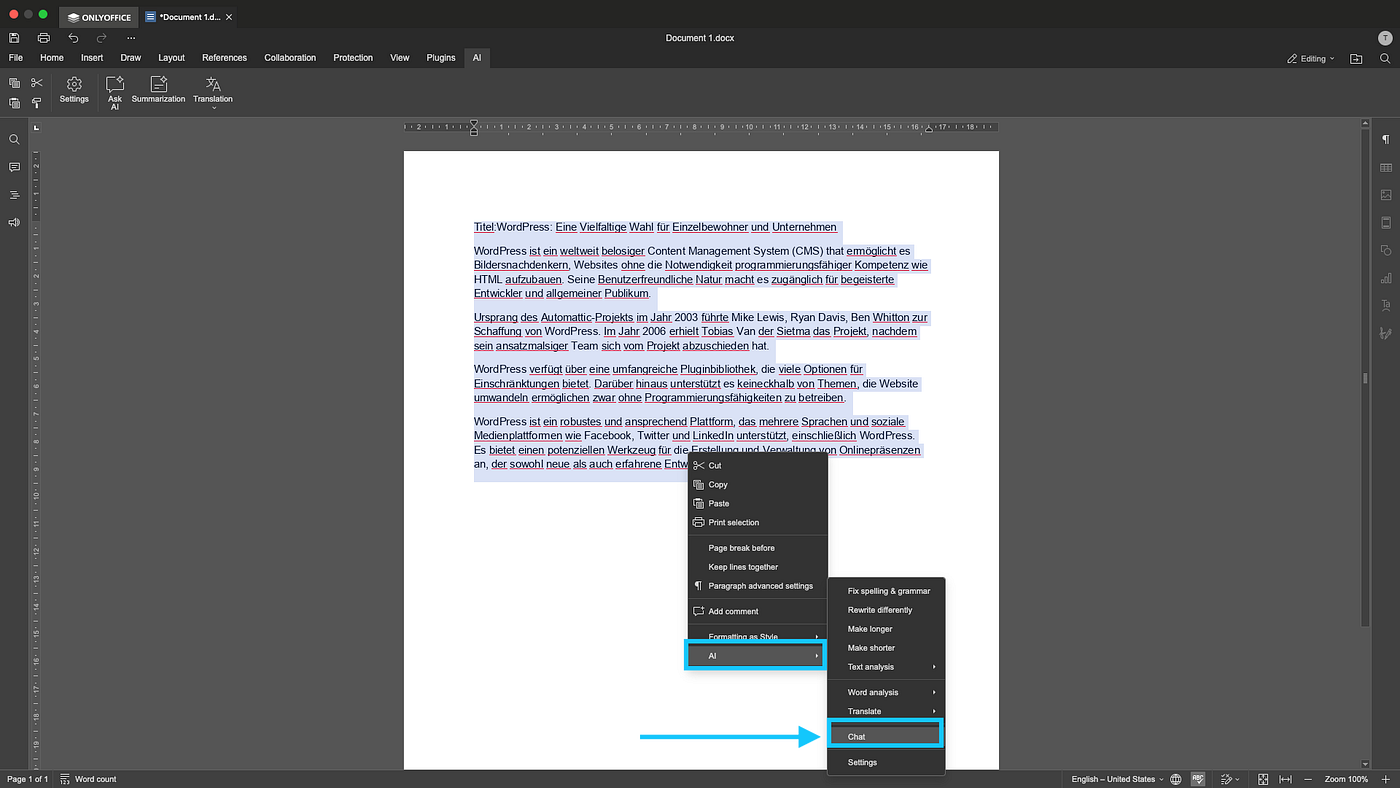
Task: Click the Print icon in quick access bar
Action: [44, 38]
